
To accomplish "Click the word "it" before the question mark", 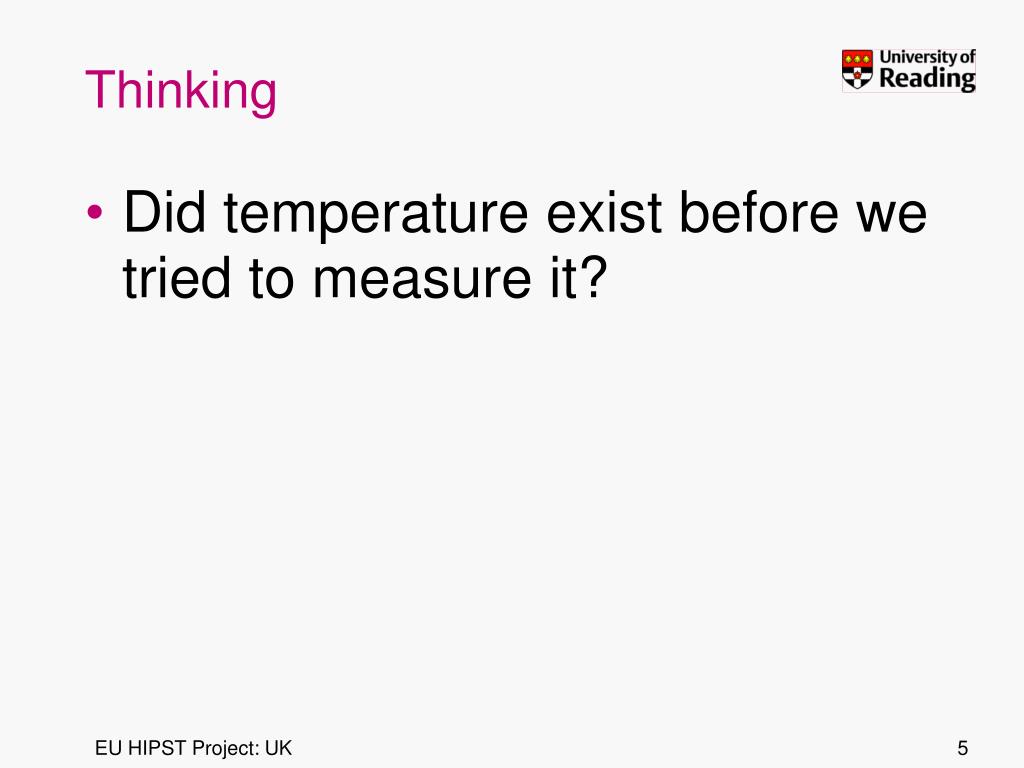I will tap(562, 278).
